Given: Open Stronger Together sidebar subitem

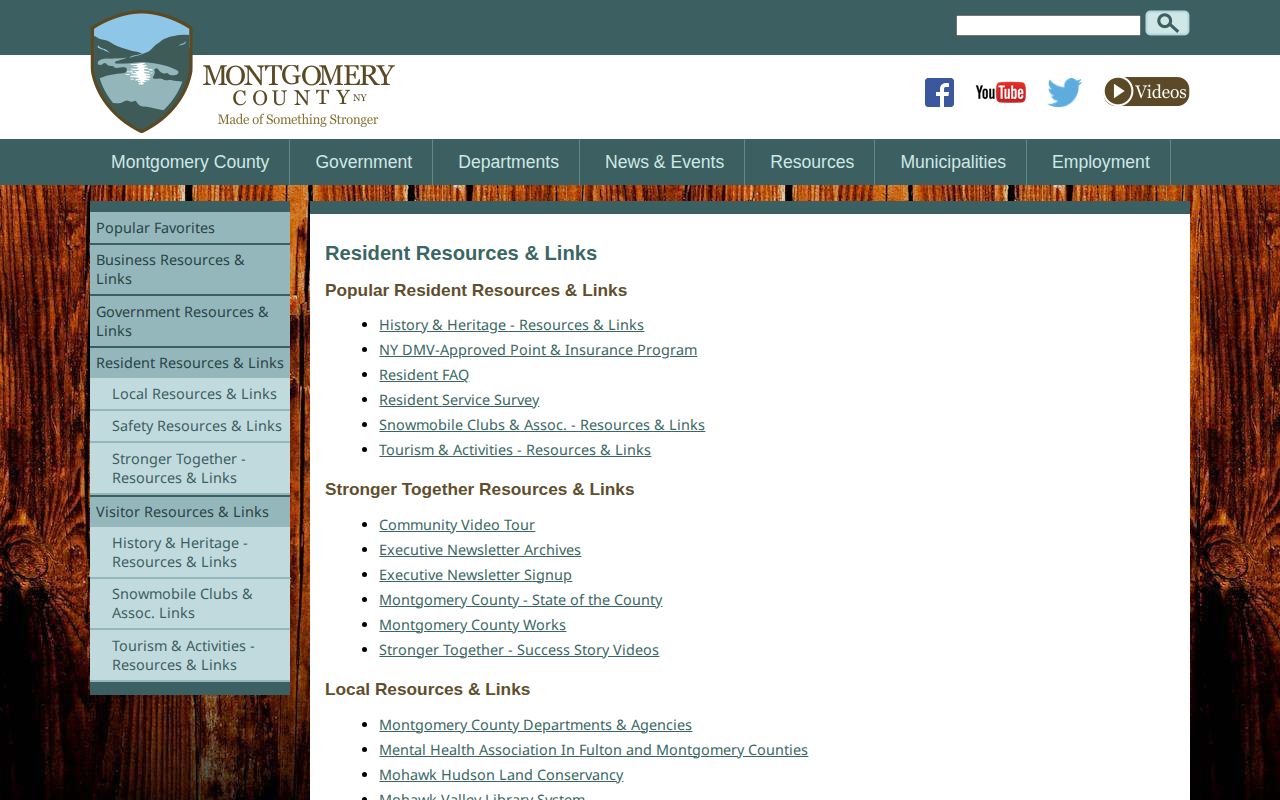Looking at the screenshot, I should 190,468.
